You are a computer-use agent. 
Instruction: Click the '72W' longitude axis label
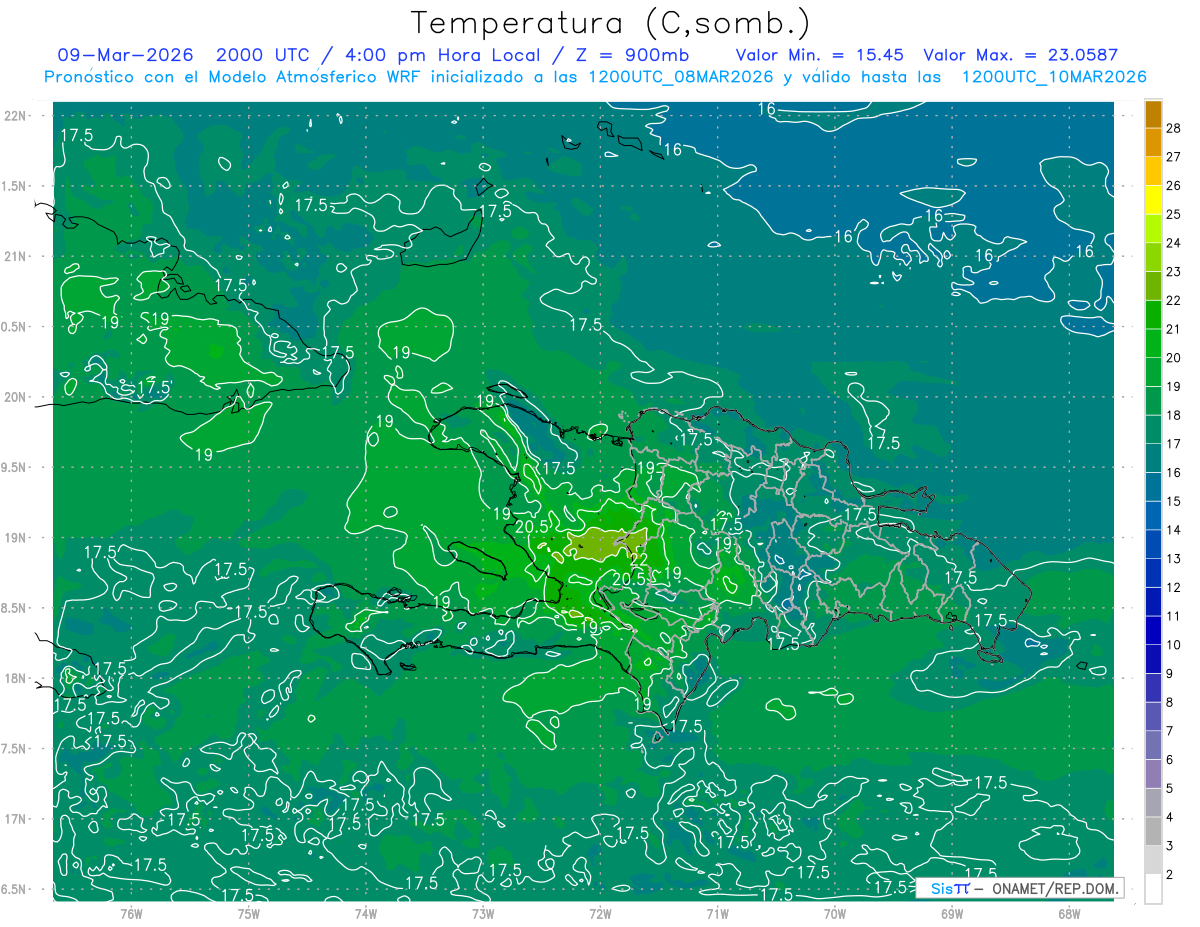(x=600, y=913)
